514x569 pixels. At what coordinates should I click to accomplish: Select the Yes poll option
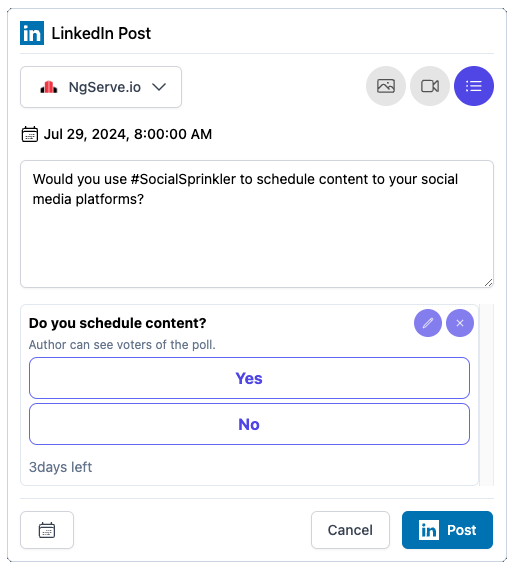click(249, 378)
